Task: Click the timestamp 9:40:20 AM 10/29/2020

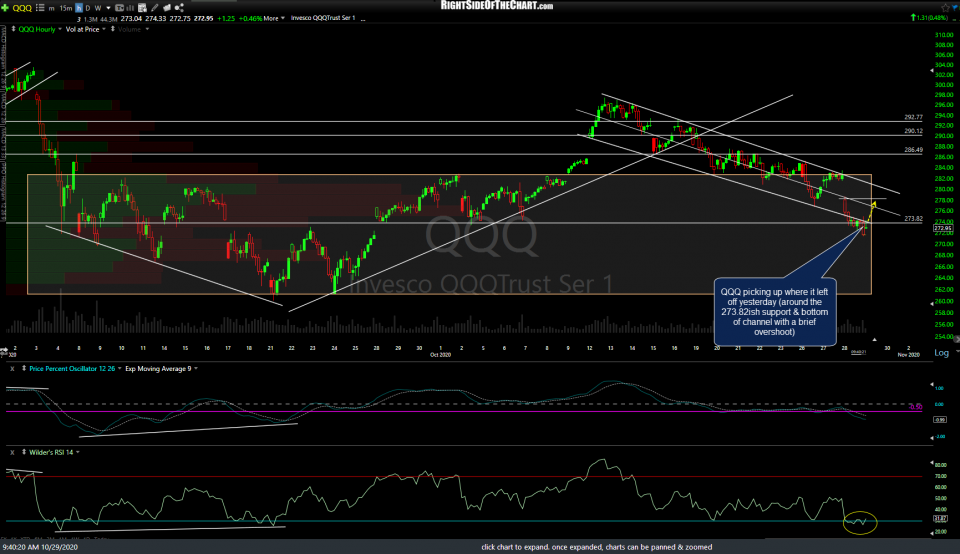Action: [40, 547]
